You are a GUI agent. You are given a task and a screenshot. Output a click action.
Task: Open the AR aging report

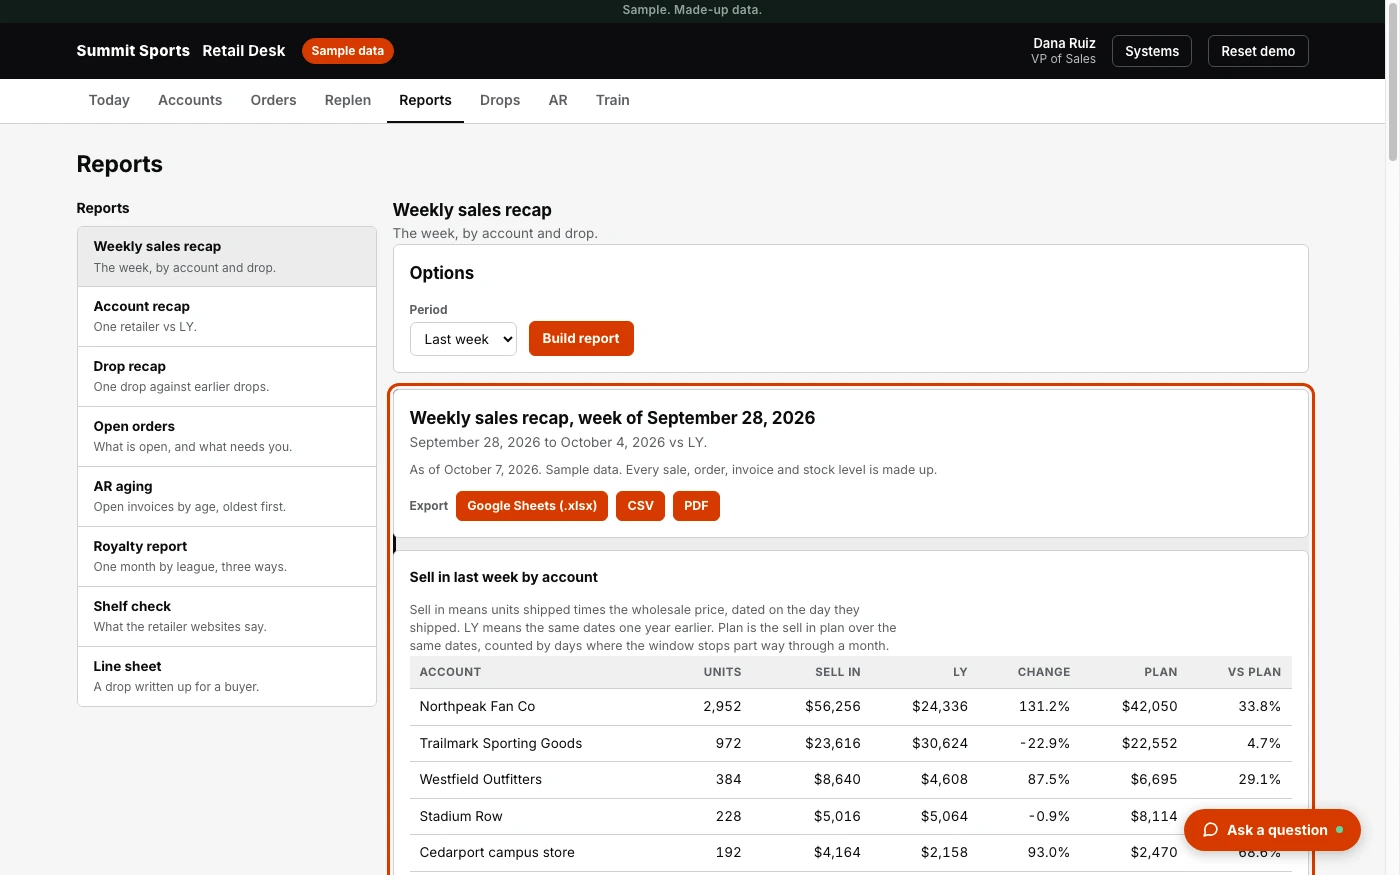point(227,497)
